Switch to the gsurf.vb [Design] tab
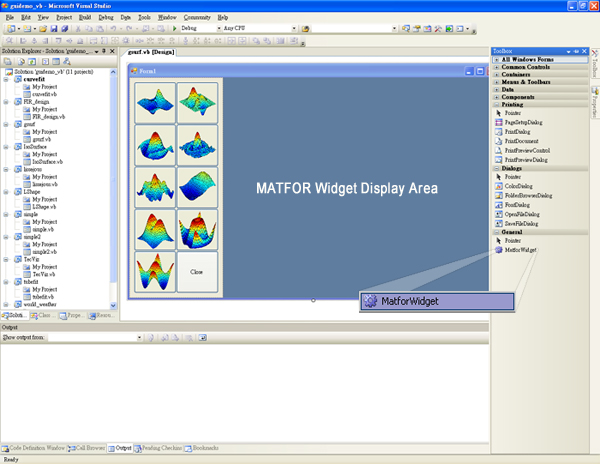 pyautogui.click(x=151, y=52)
